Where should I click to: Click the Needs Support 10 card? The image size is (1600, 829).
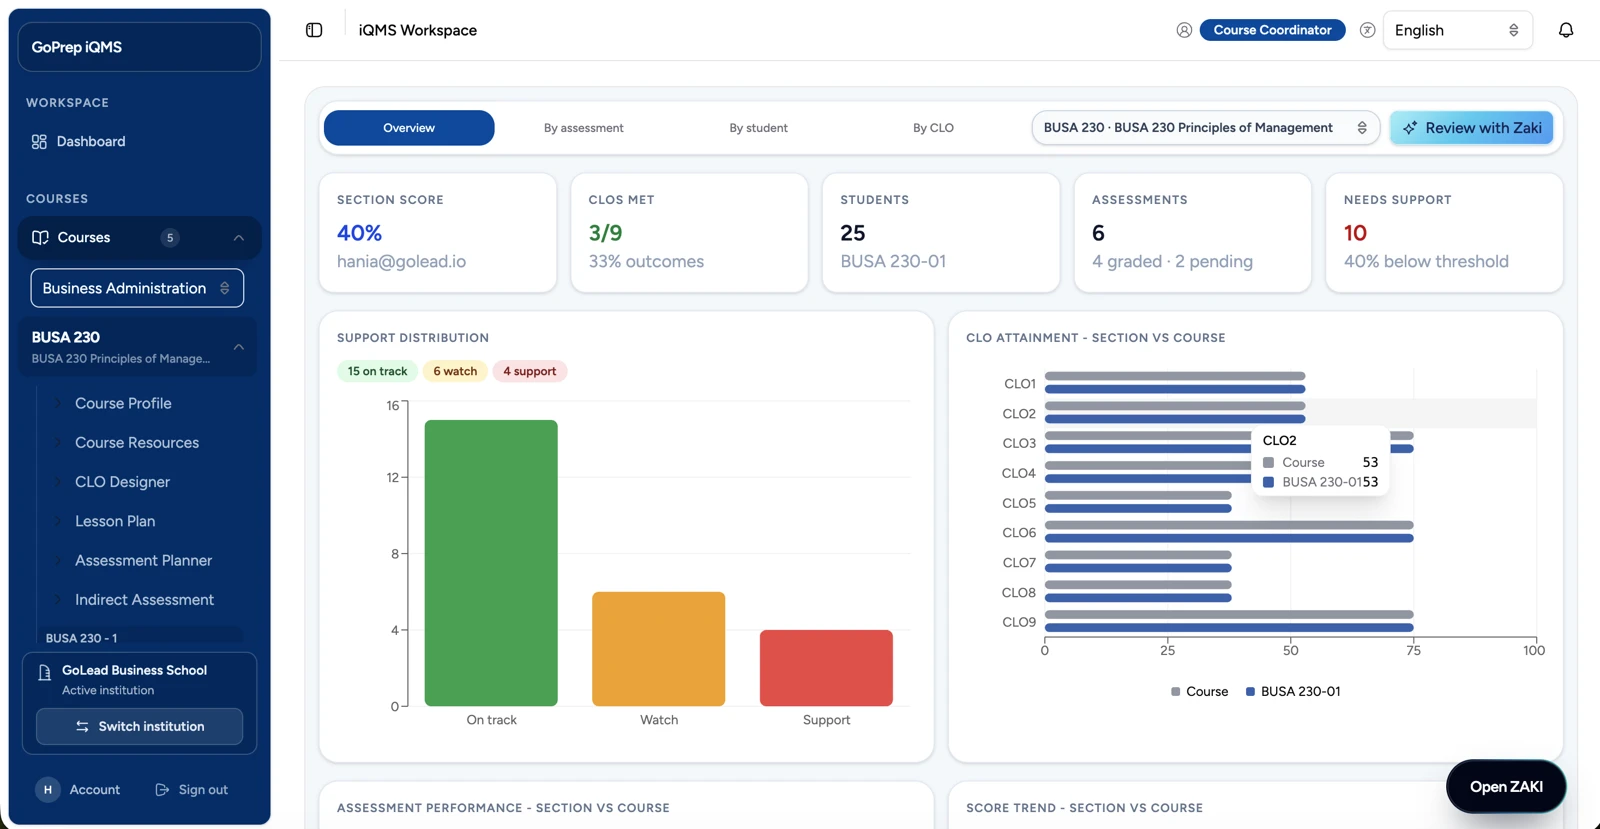click(1444, 233)
